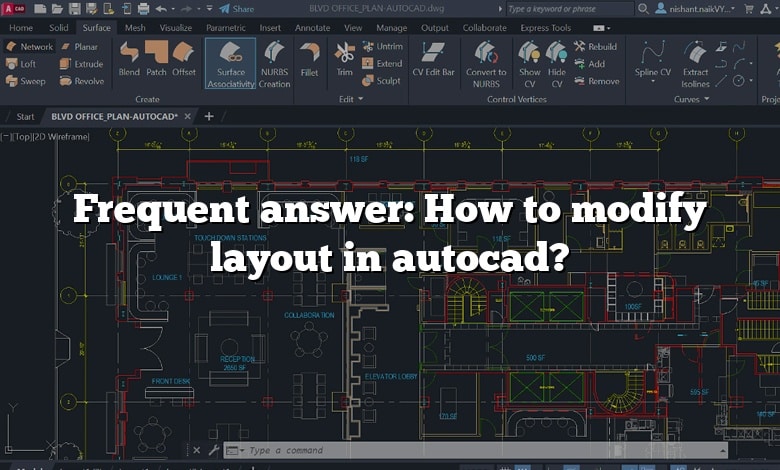Image resolution: width=780 pixels, height=470 pixels.
Task: Click the command line input
Action: tap(475, 451)
